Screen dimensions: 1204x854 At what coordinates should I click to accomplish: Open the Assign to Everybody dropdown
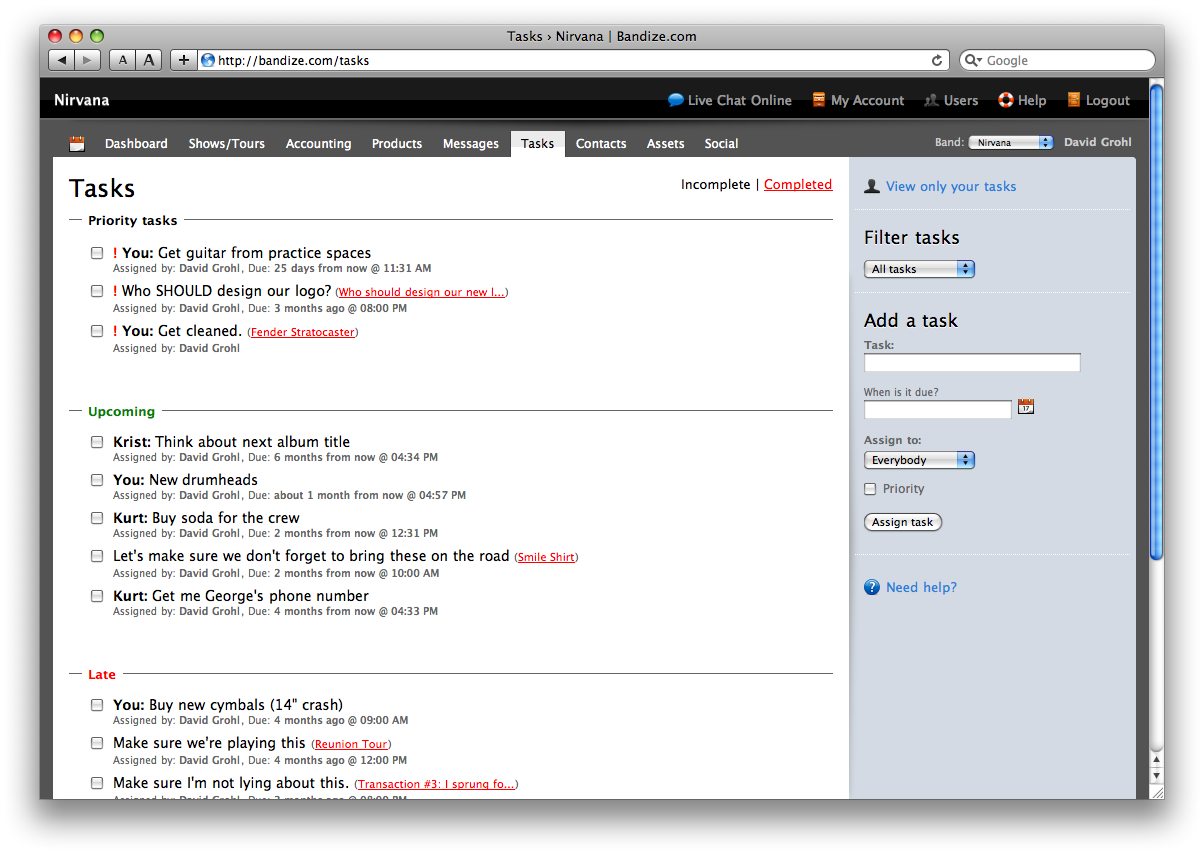pos(919,460)
